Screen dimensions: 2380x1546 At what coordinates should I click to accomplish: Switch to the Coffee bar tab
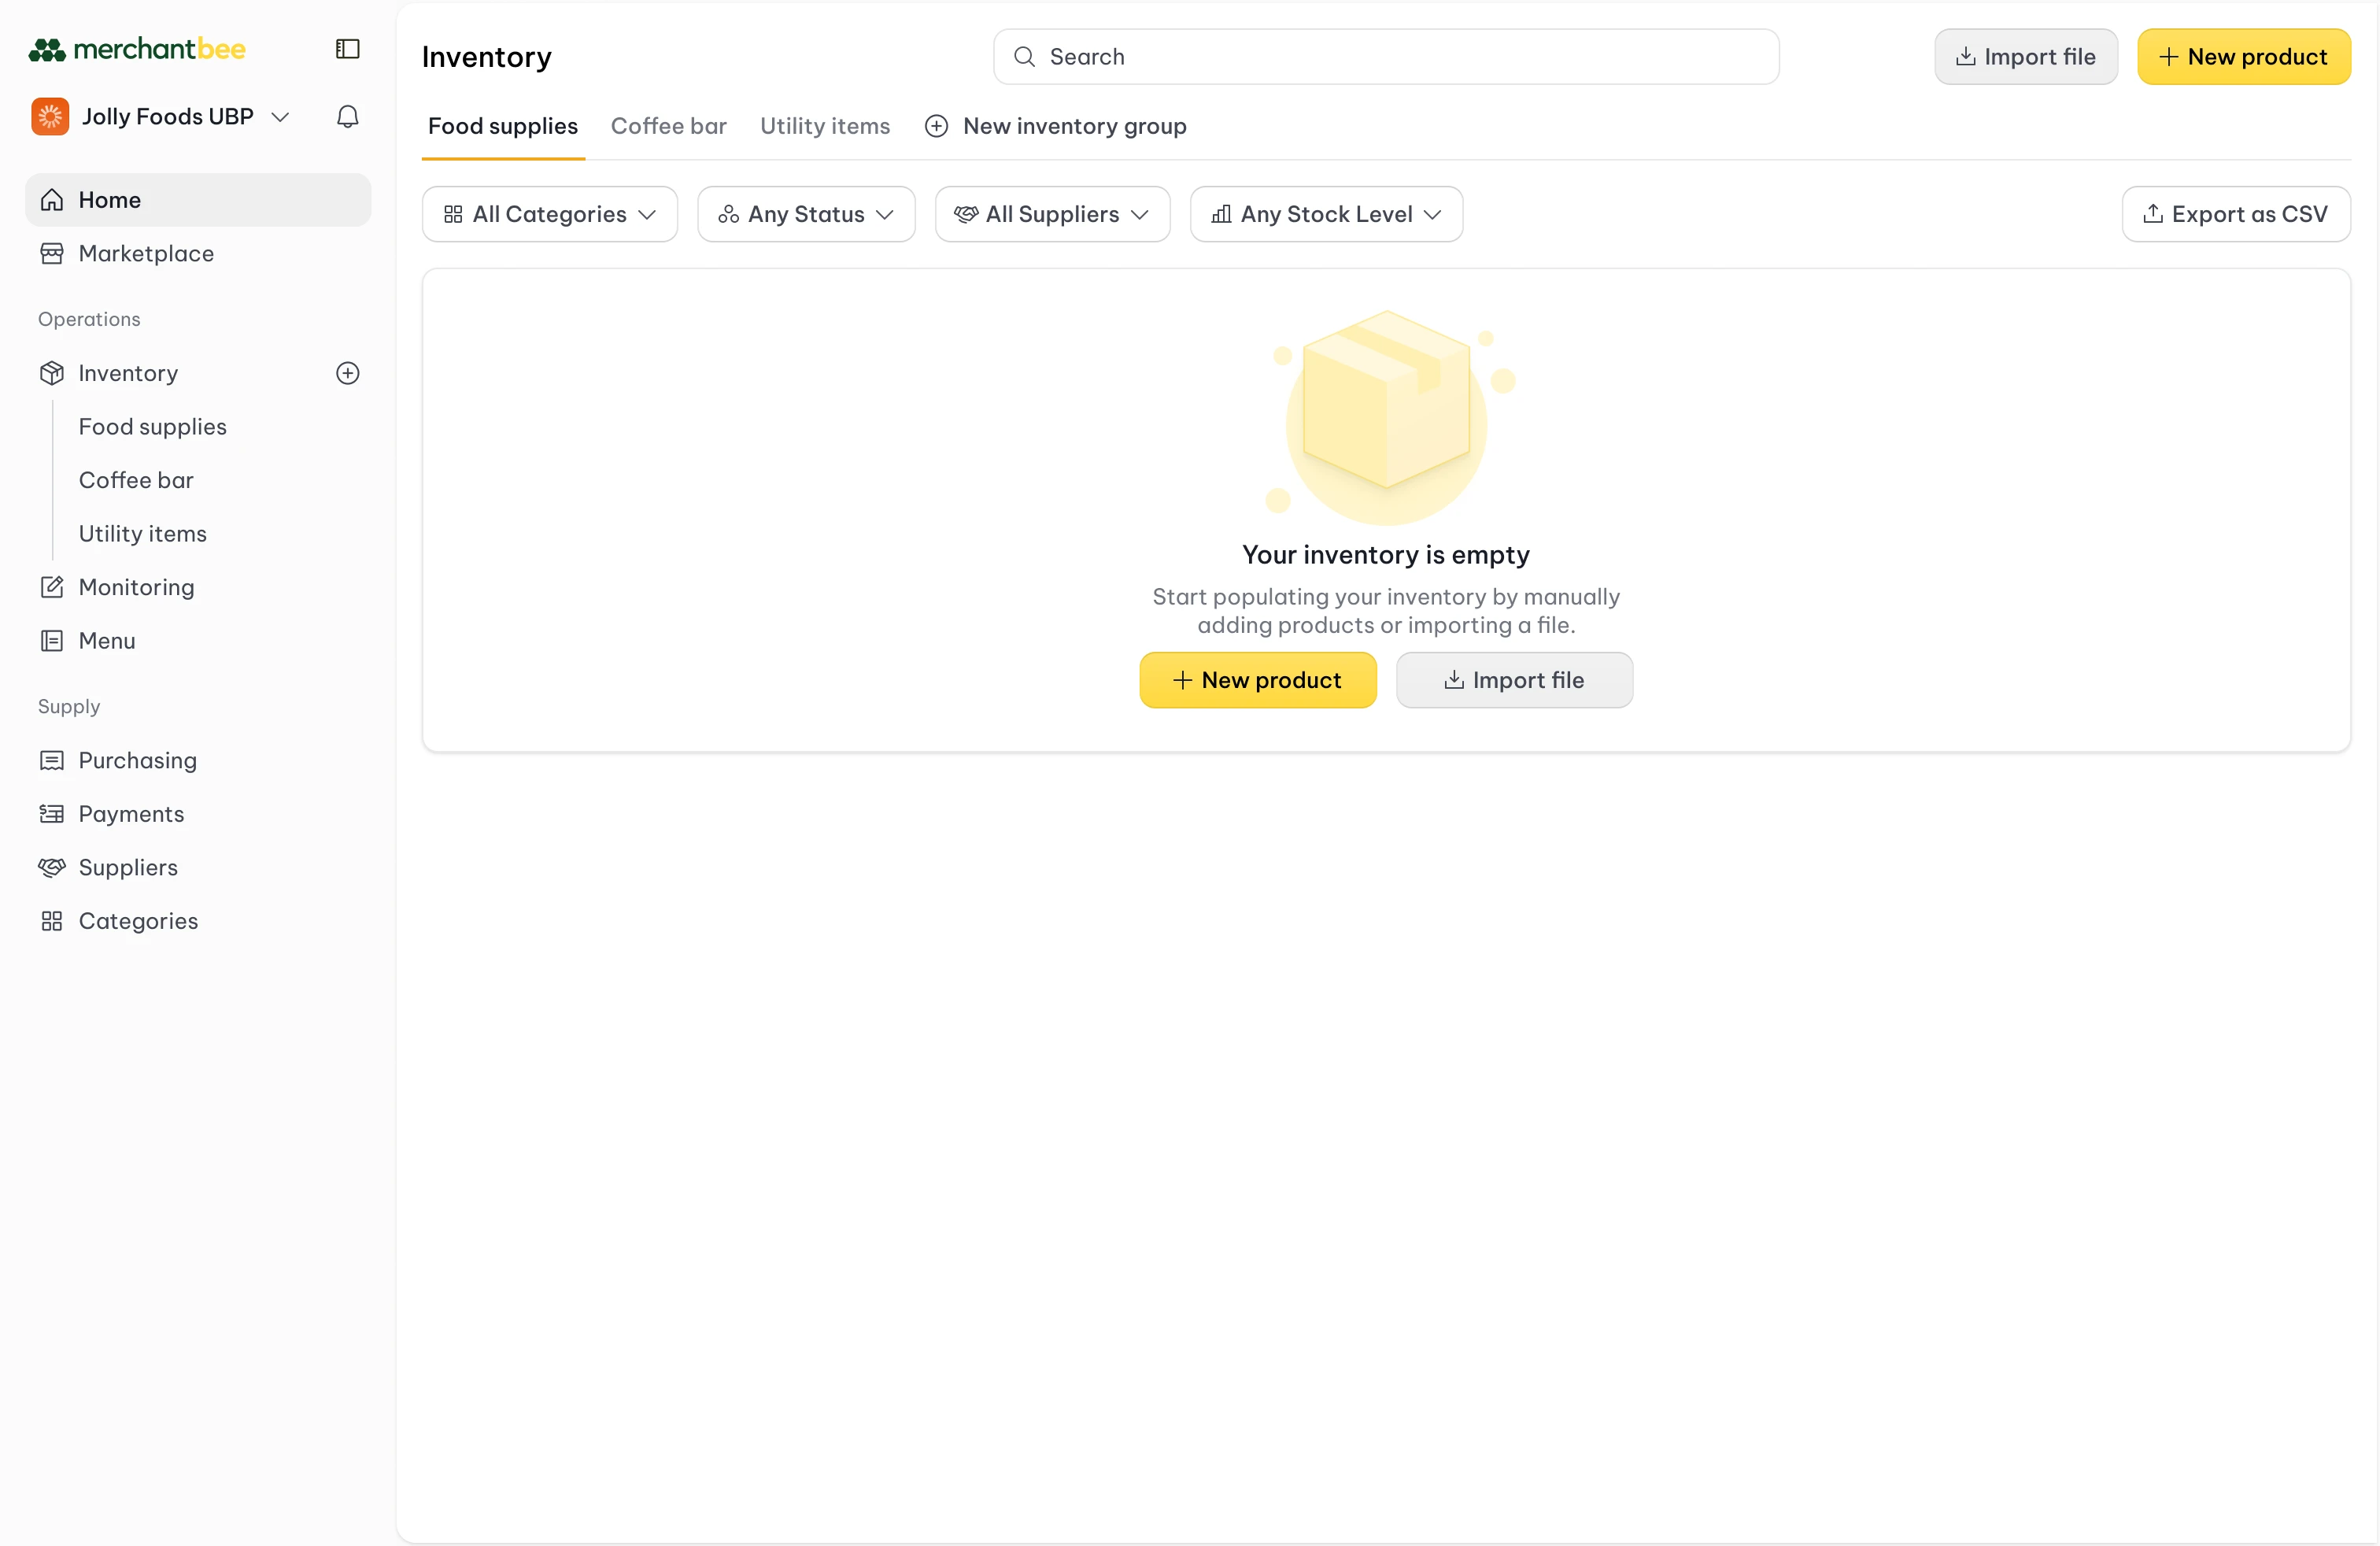pyautogui.click(x=669, y=126)
